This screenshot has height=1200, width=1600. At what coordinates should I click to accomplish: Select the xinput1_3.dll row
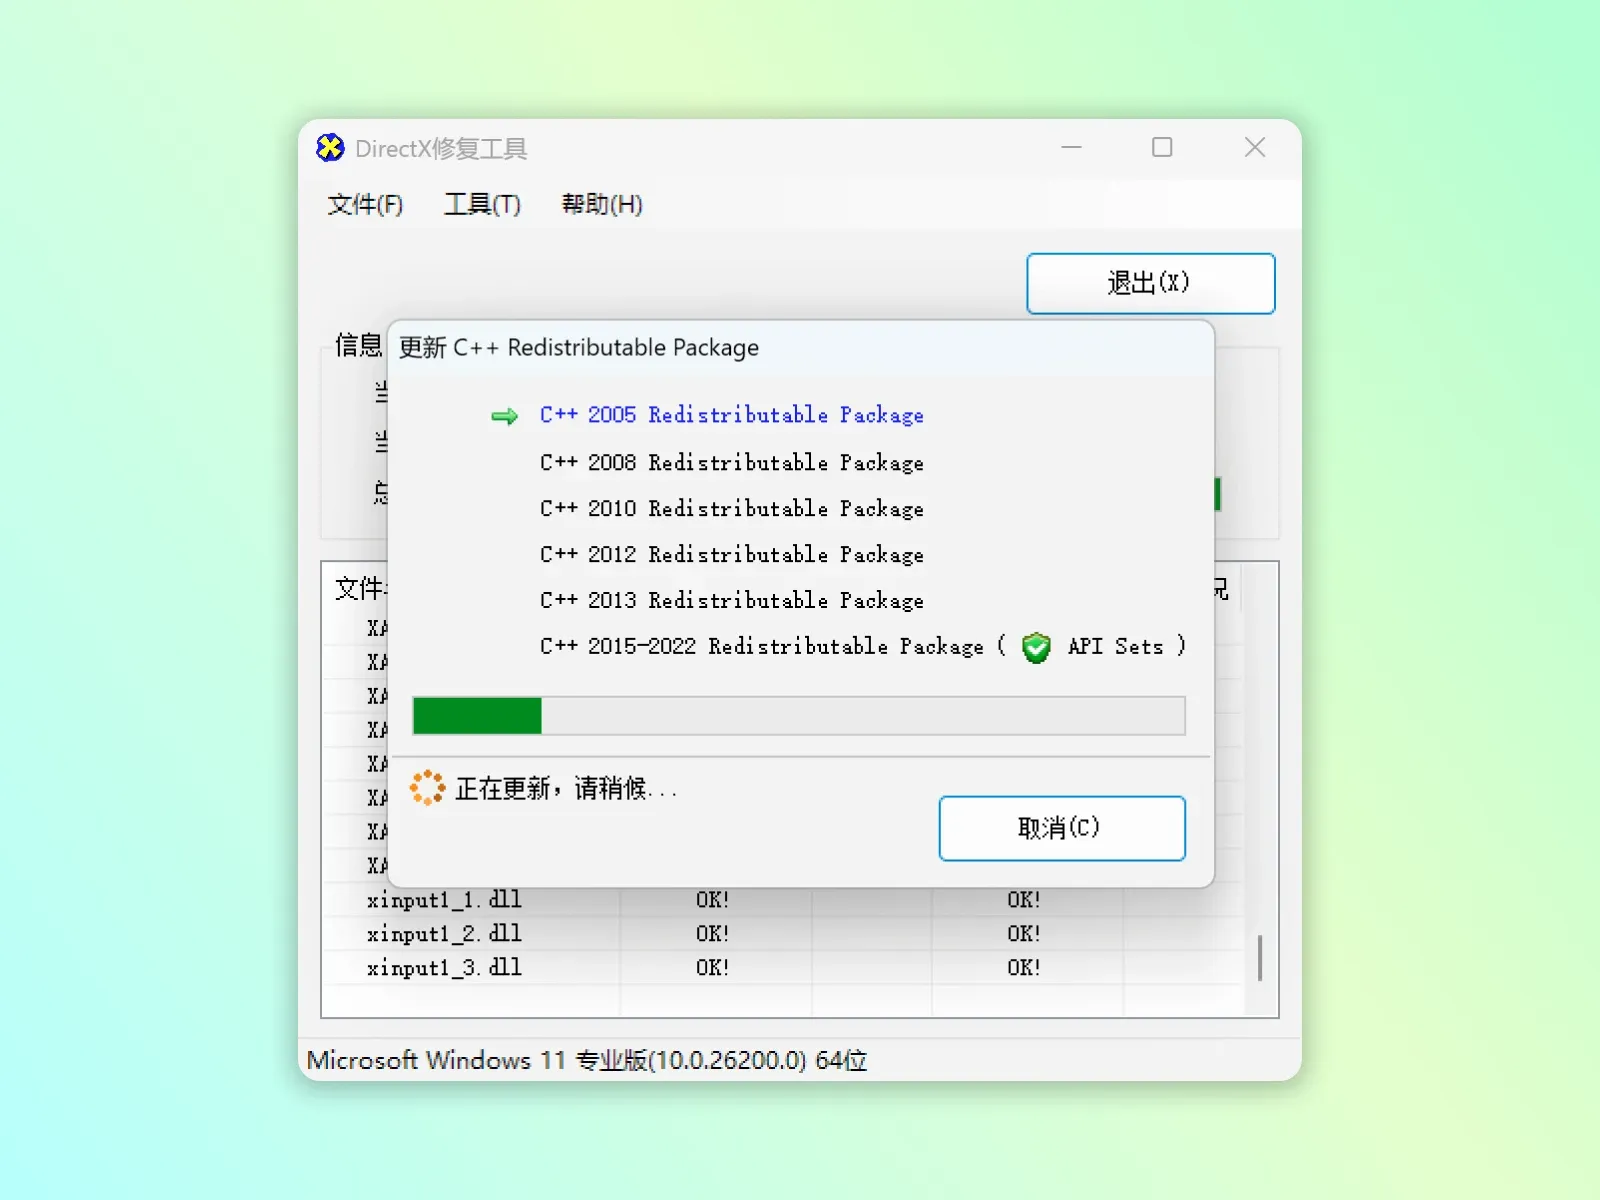pyautogui.click(x=783, y=968)
